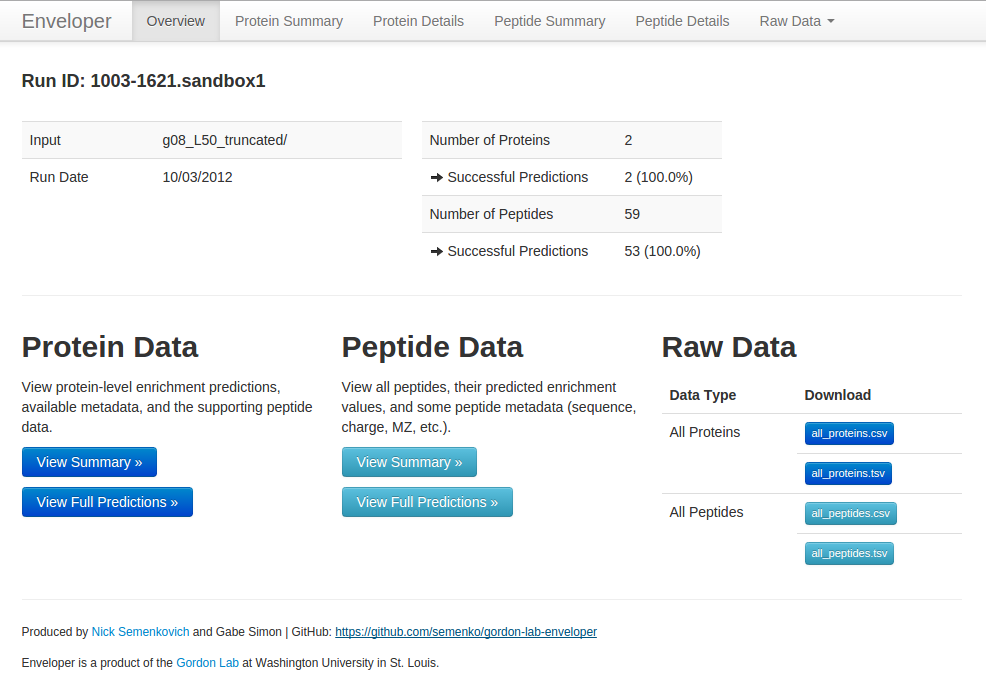
Task: Click the arrow icon beside protein Successful Predictions
Action: point(437,177)
